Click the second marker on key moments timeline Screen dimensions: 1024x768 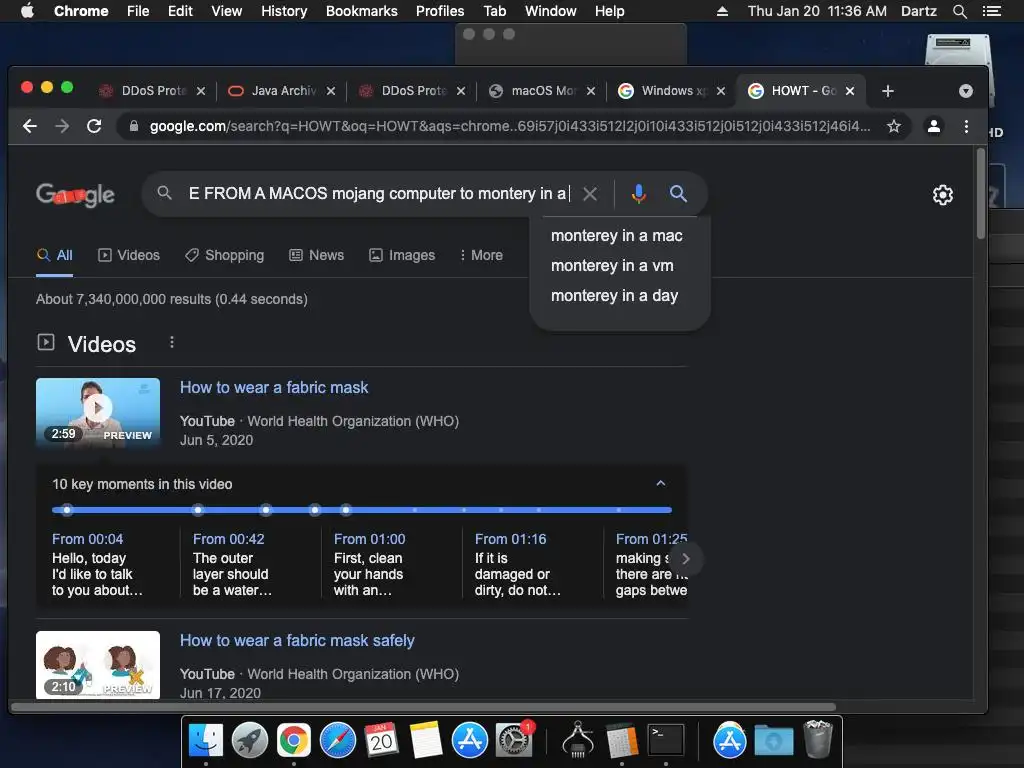tap(198, 509)
